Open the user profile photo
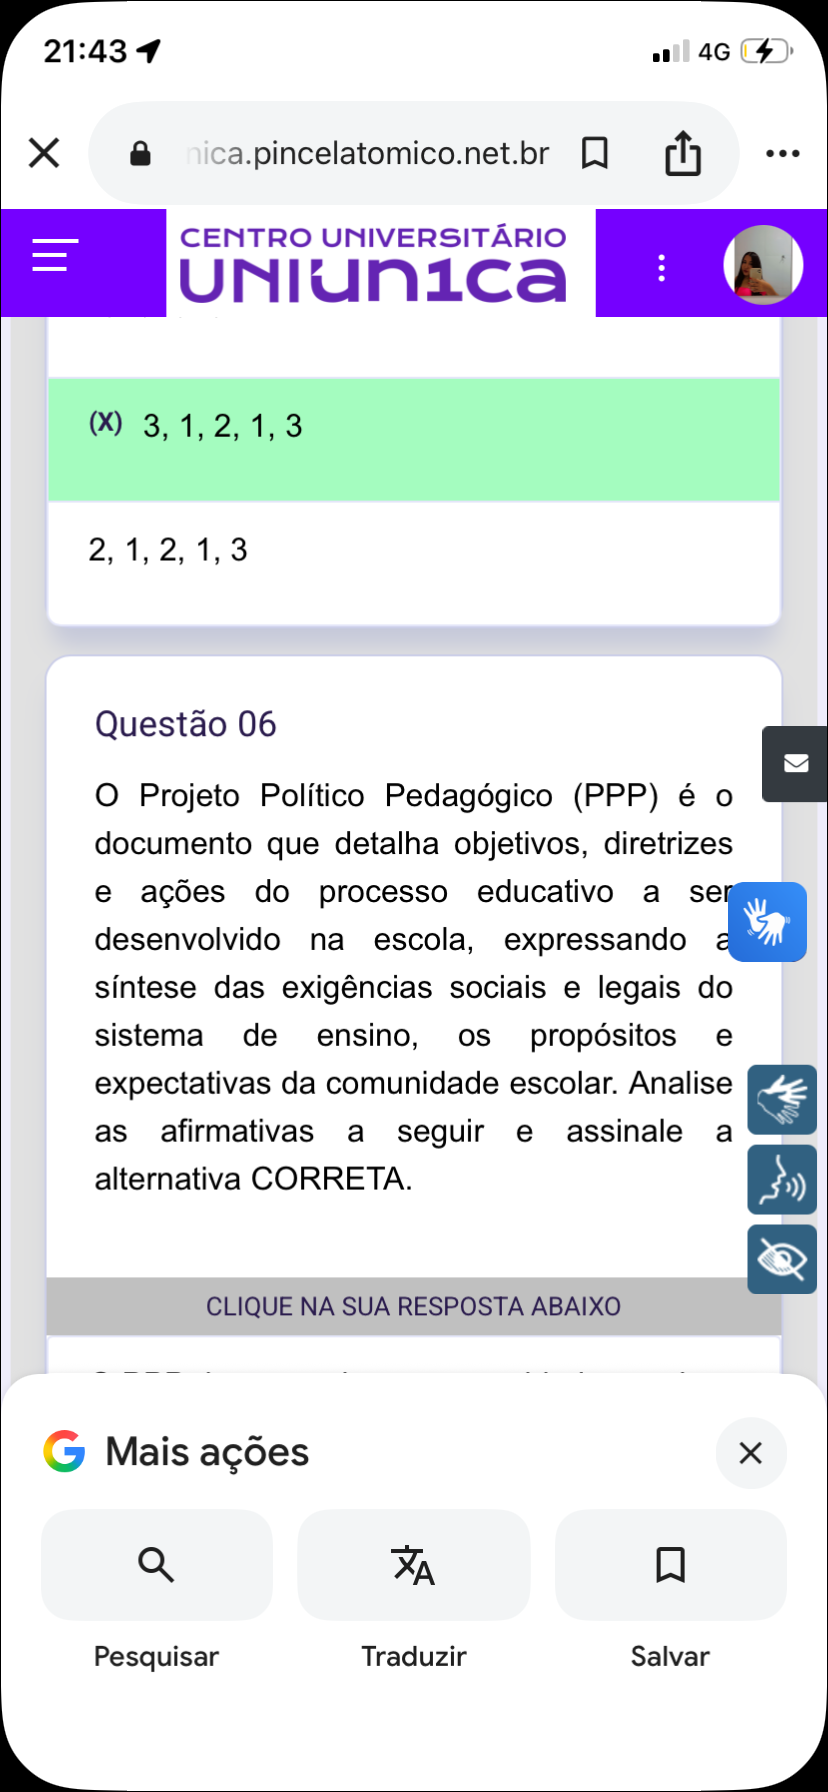 [x=763, y=265]
